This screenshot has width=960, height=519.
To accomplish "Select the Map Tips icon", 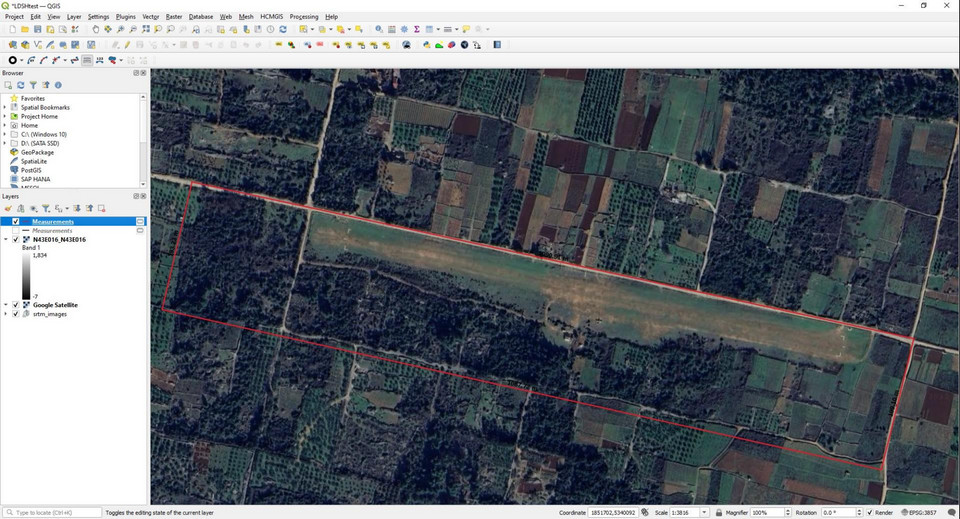I will coord(466,29).
